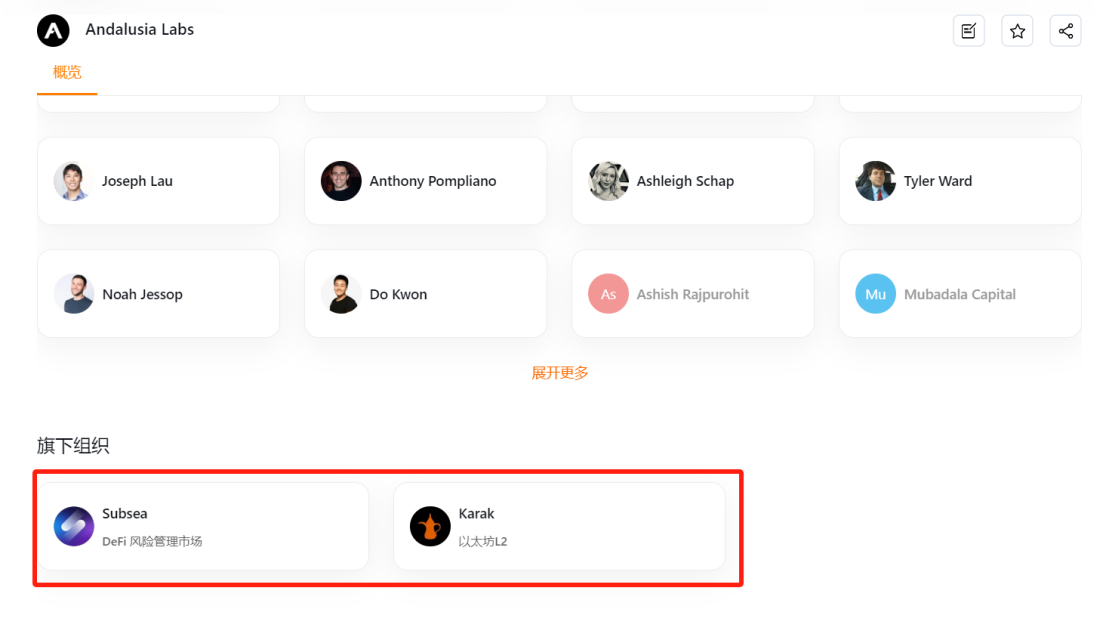Viewport: 1107px width, 631px height.
Task: Click Anthony Pompliano's profile picture
Action: point(341,181)
